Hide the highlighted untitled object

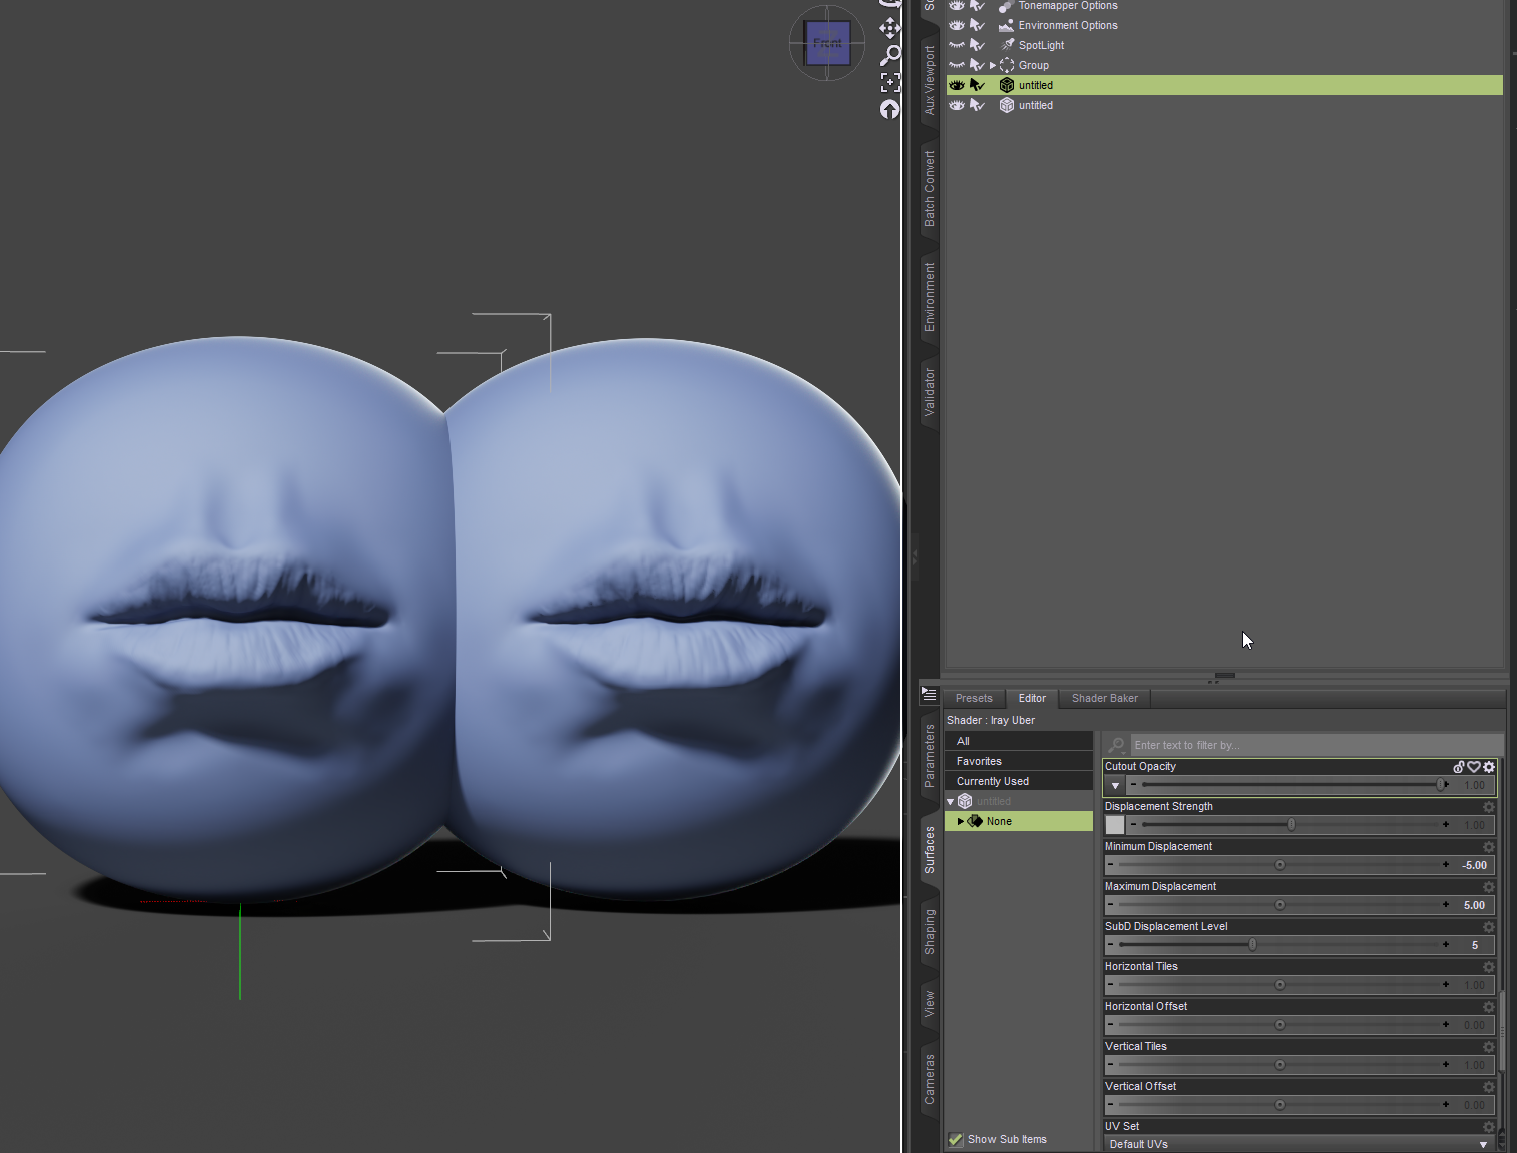(957, 85)
